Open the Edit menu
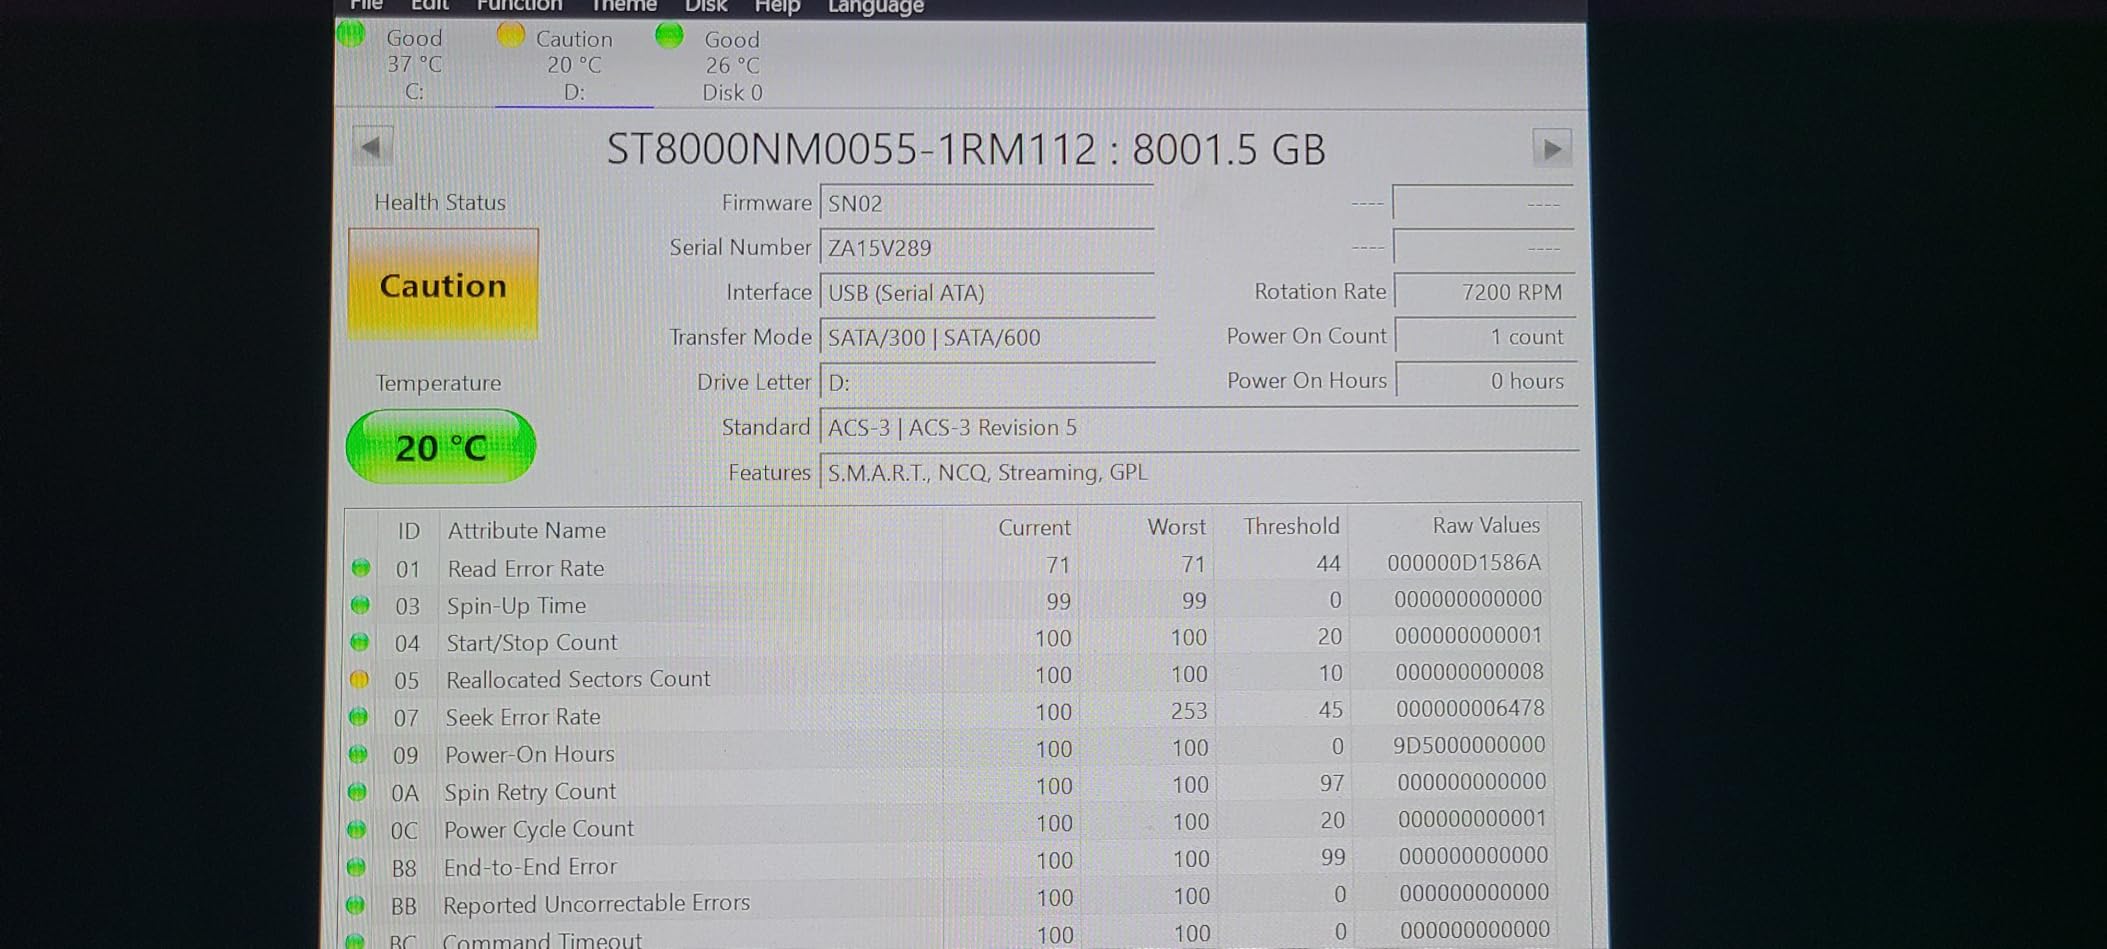The height and width of the screenshot is (949, 2107). 430,5
